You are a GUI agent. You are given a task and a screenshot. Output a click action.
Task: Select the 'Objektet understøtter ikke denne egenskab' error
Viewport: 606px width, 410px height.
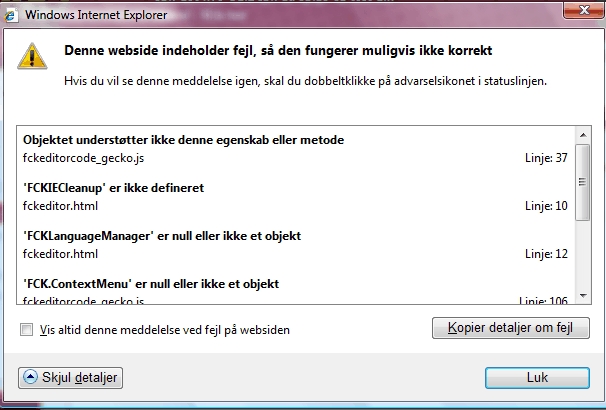(x=183, y=140)
